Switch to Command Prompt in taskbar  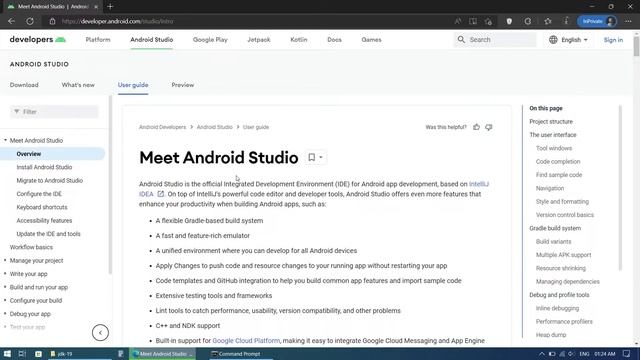[240, 354]
